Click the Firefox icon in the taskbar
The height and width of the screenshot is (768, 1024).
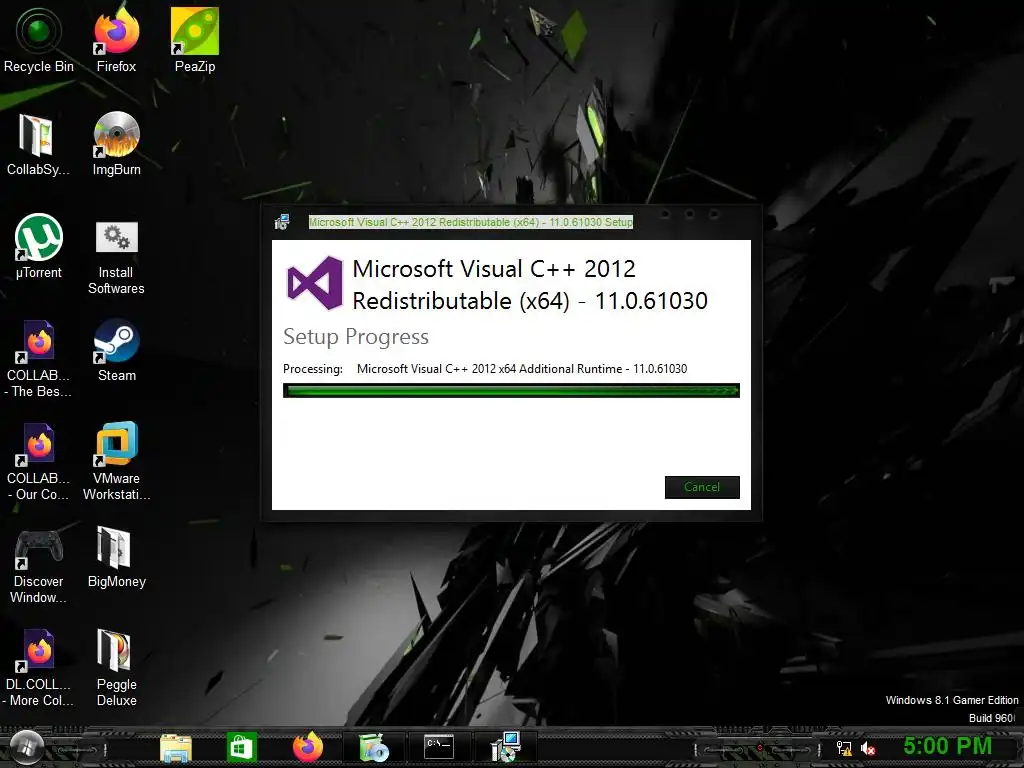(308, 746)
